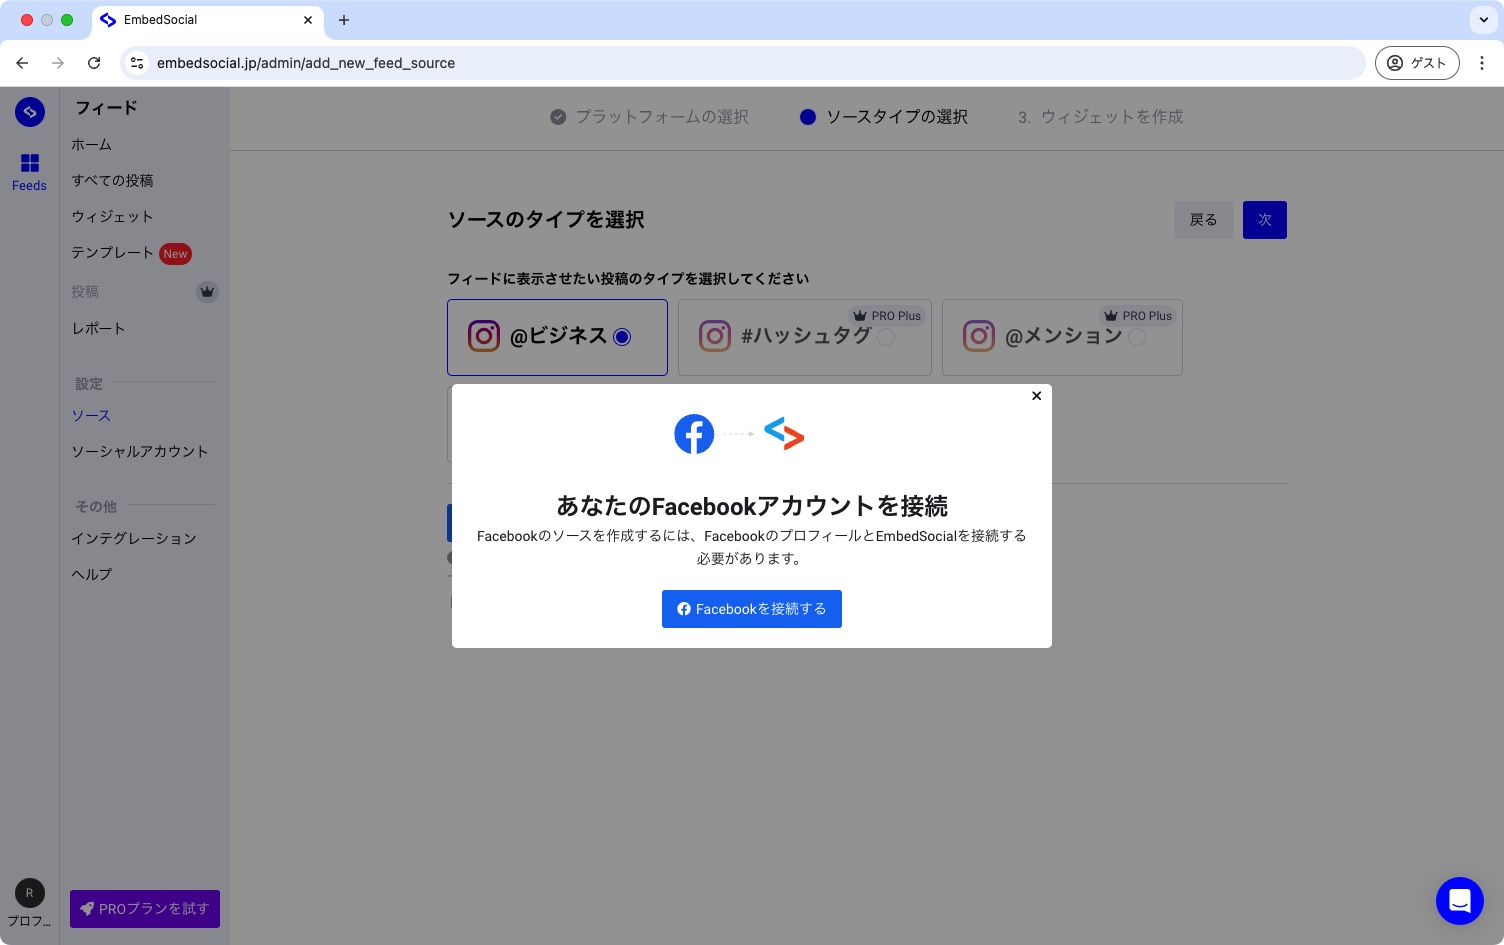The image size is (1504, 945).
Task: Open ヘルプ in the sidebar
Action: point(92,575)
